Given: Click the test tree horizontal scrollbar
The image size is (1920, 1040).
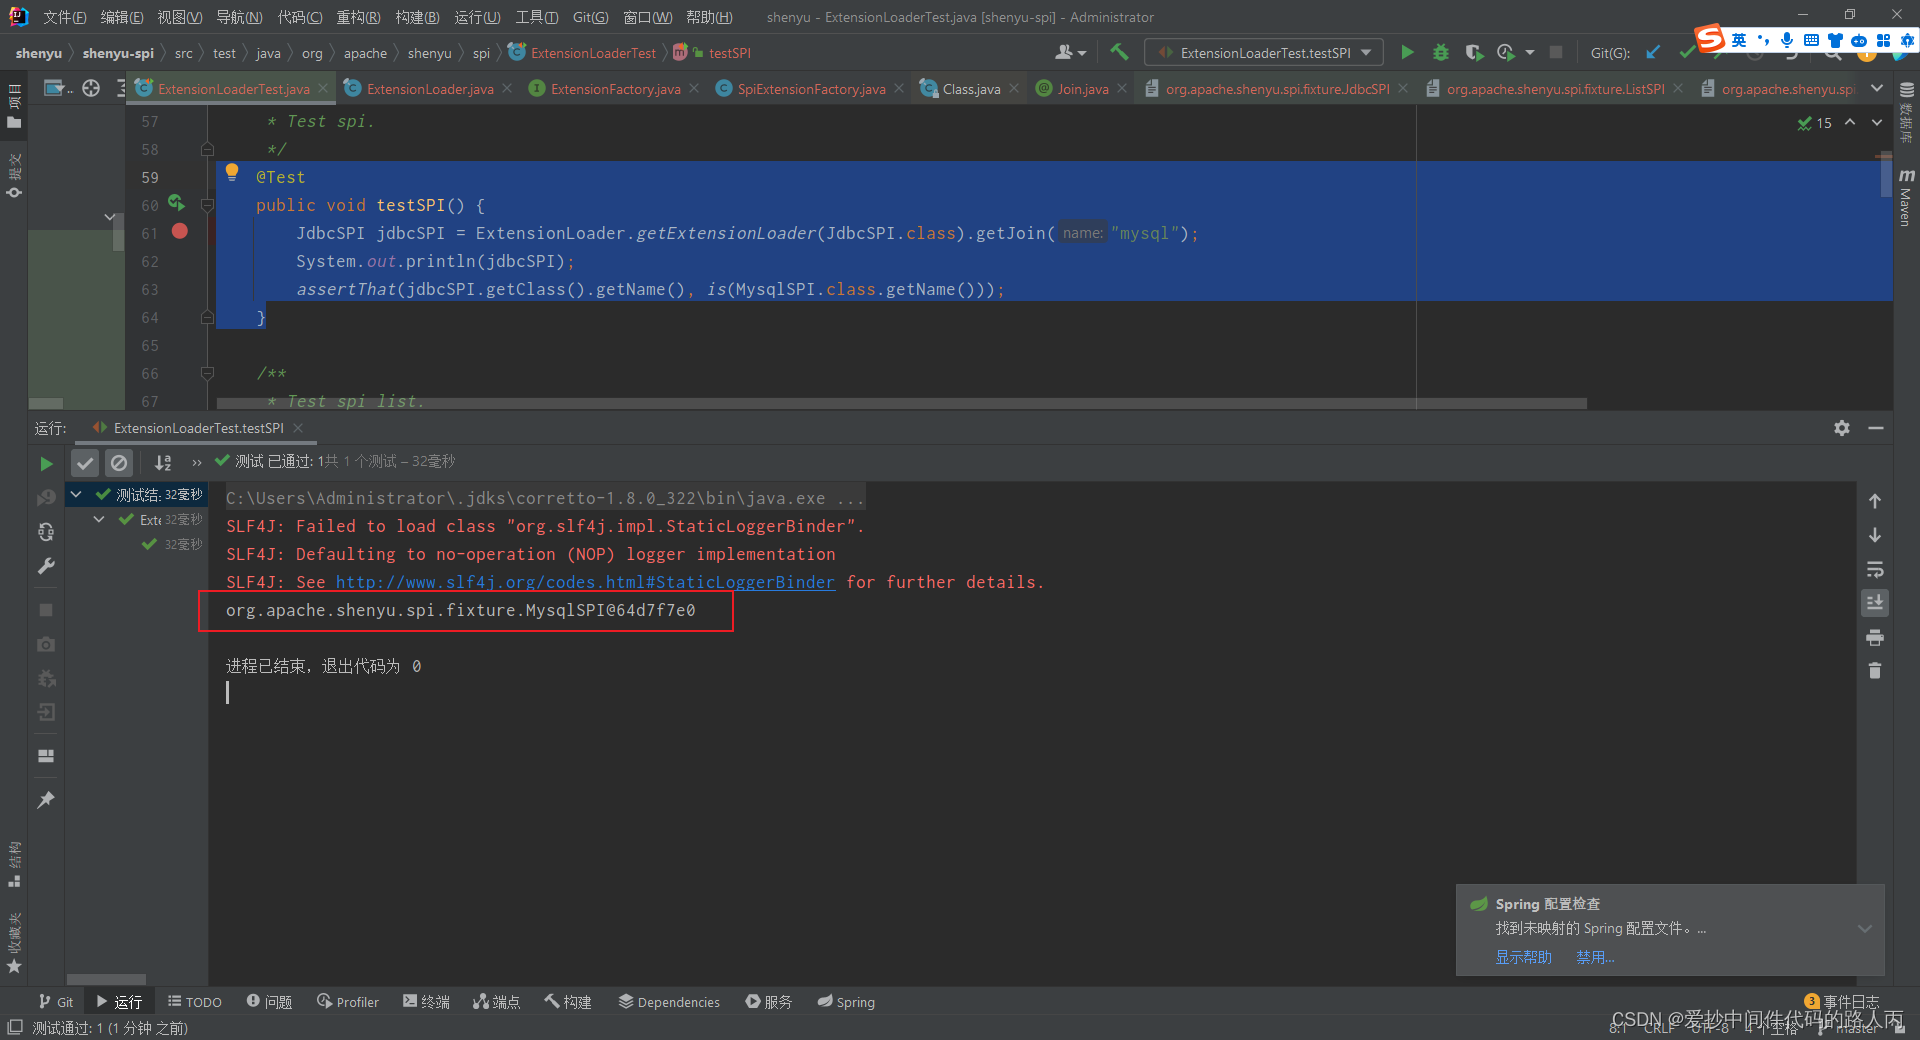Looking at the screenshot, I should pyautogui.click(x=106, y=979).
